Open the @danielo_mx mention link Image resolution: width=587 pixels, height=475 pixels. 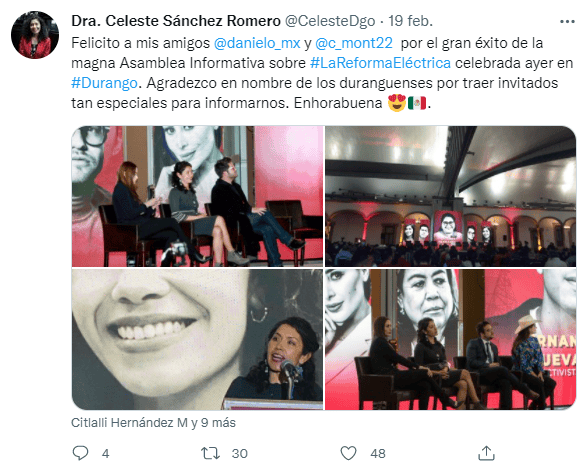tap(257, 43)
